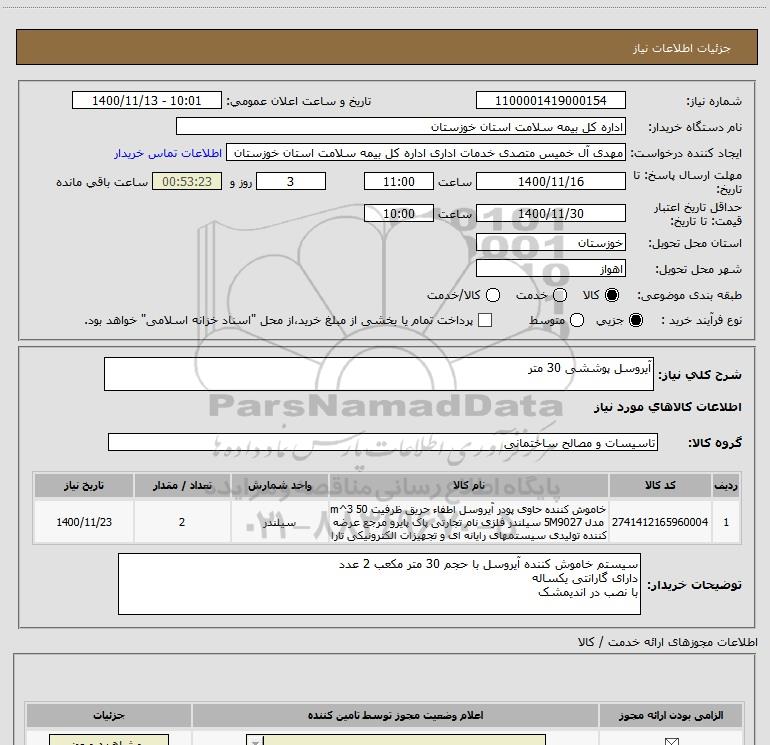Click the validity time field 10:00
The image size is (770, 745).
pos(399,213)
